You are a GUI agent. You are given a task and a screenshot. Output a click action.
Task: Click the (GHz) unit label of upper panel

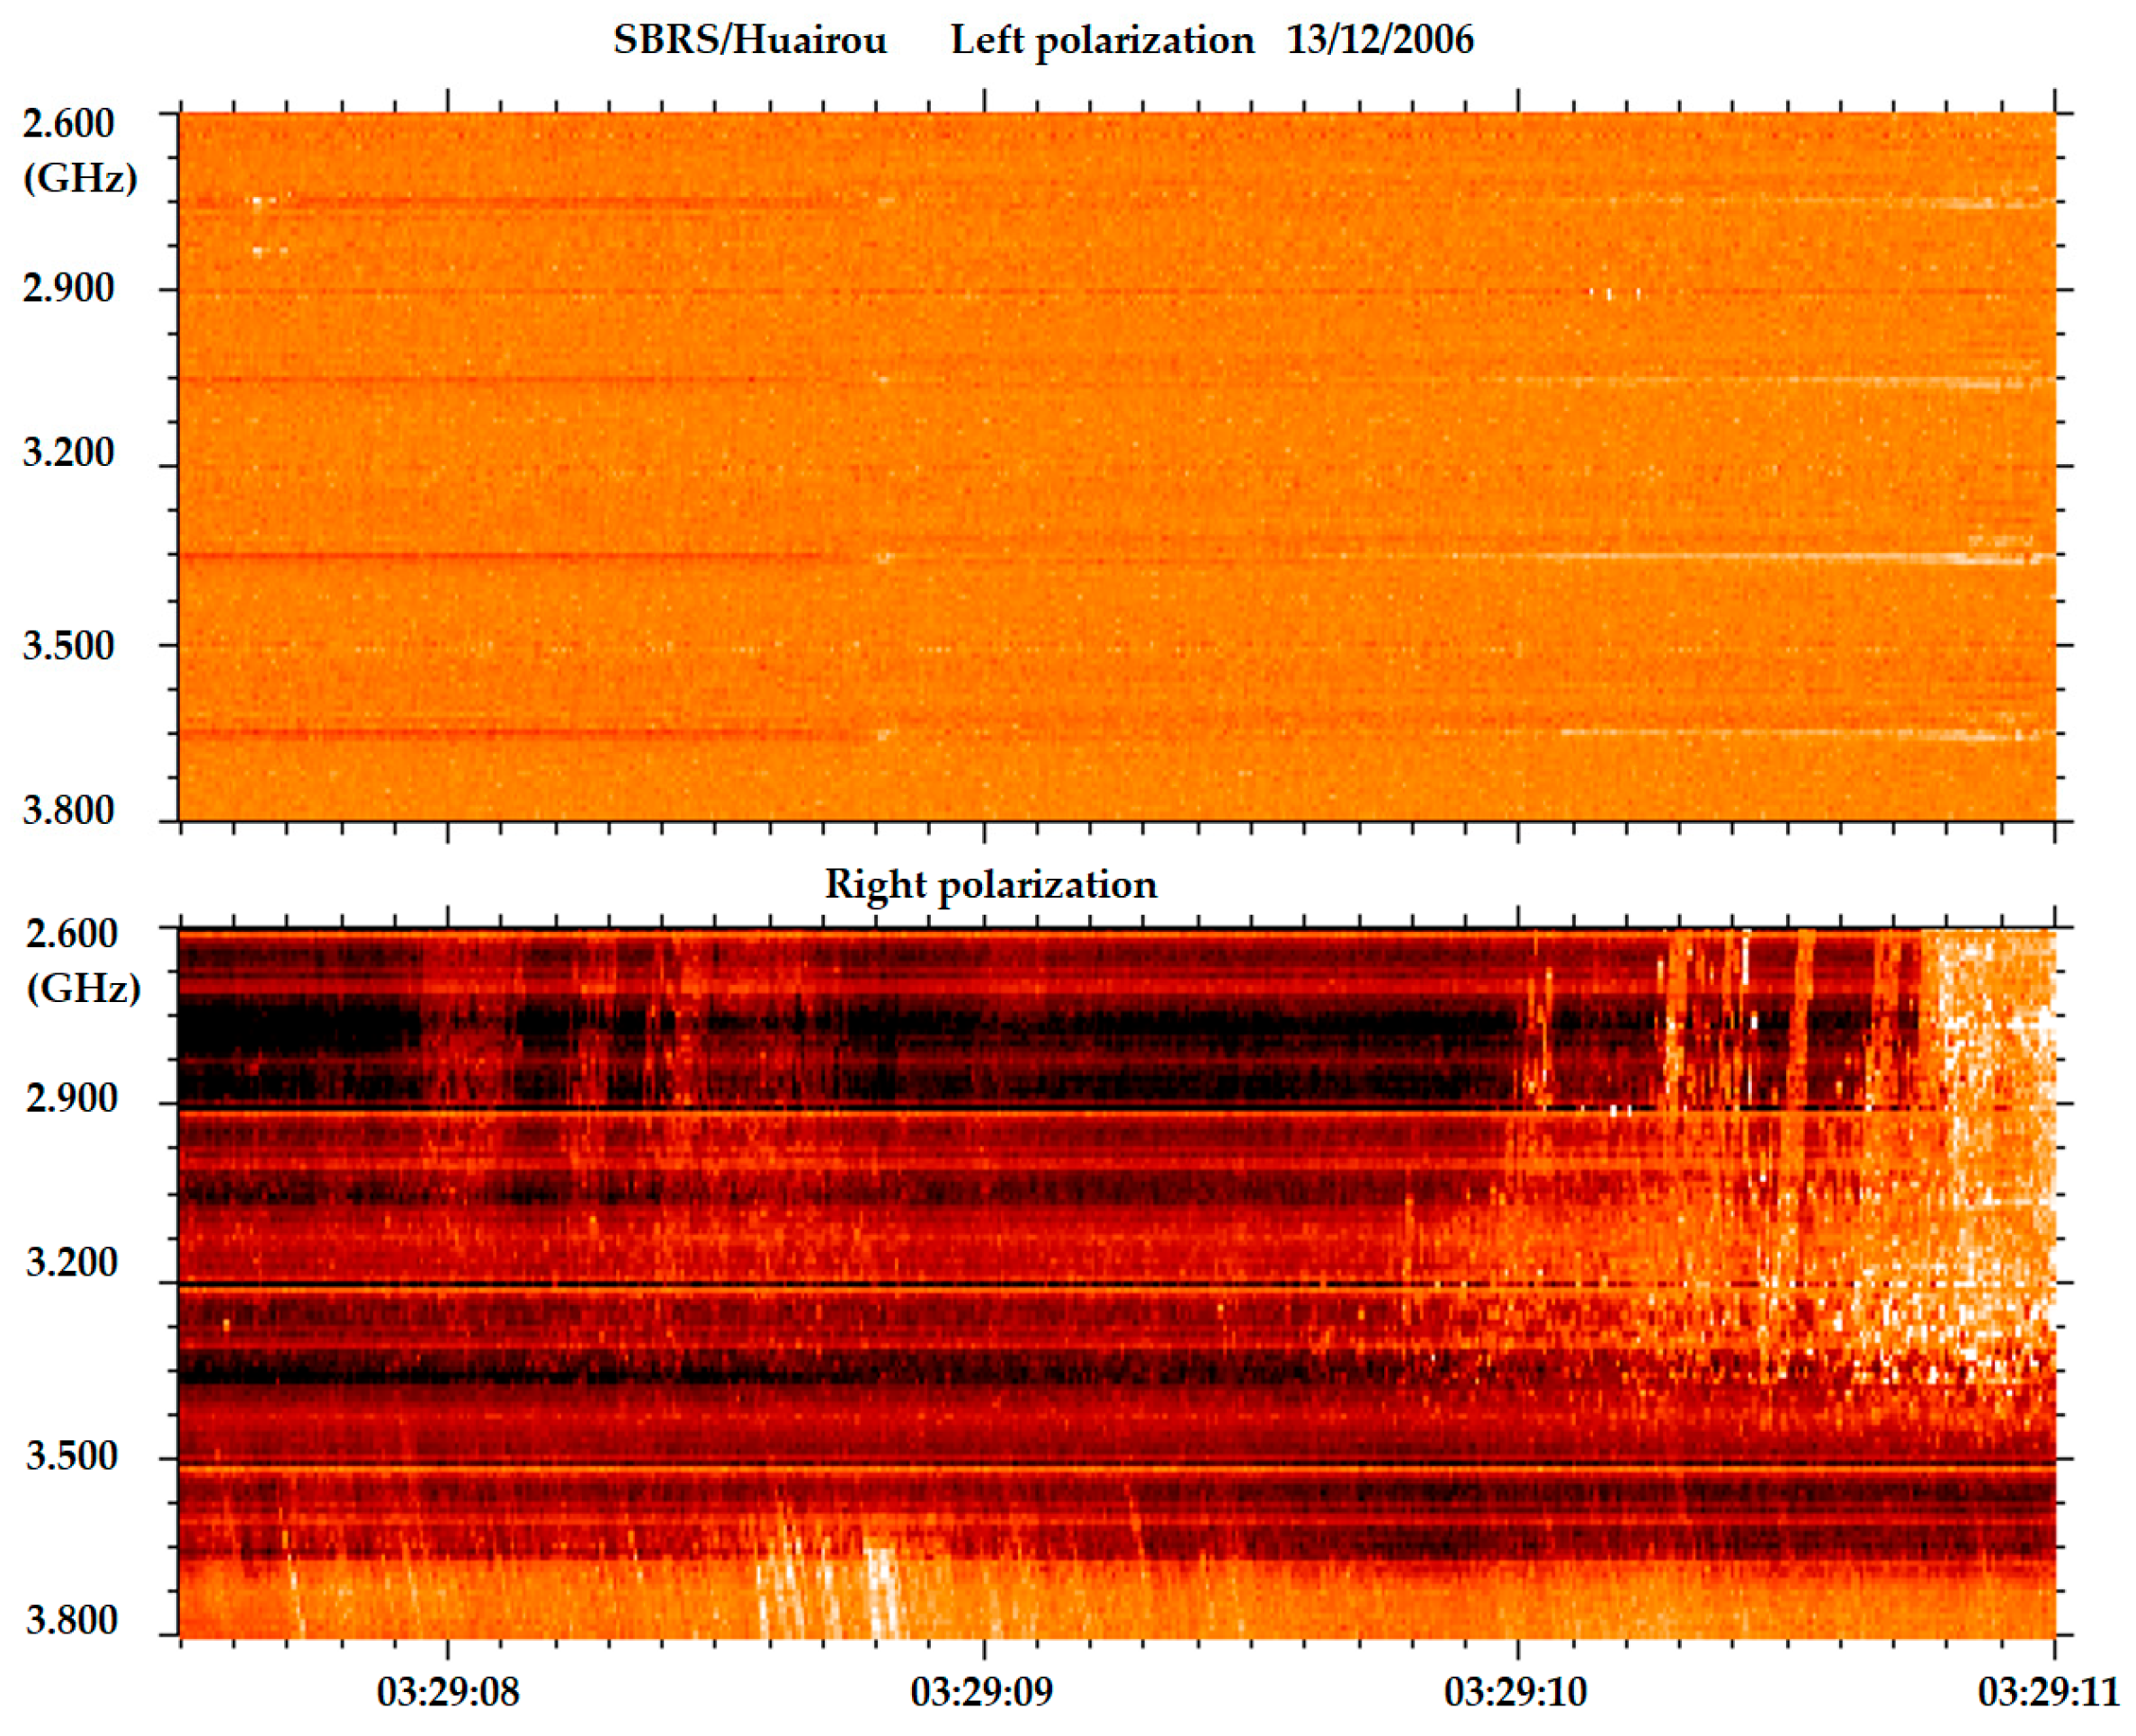(x=80, y=179)
